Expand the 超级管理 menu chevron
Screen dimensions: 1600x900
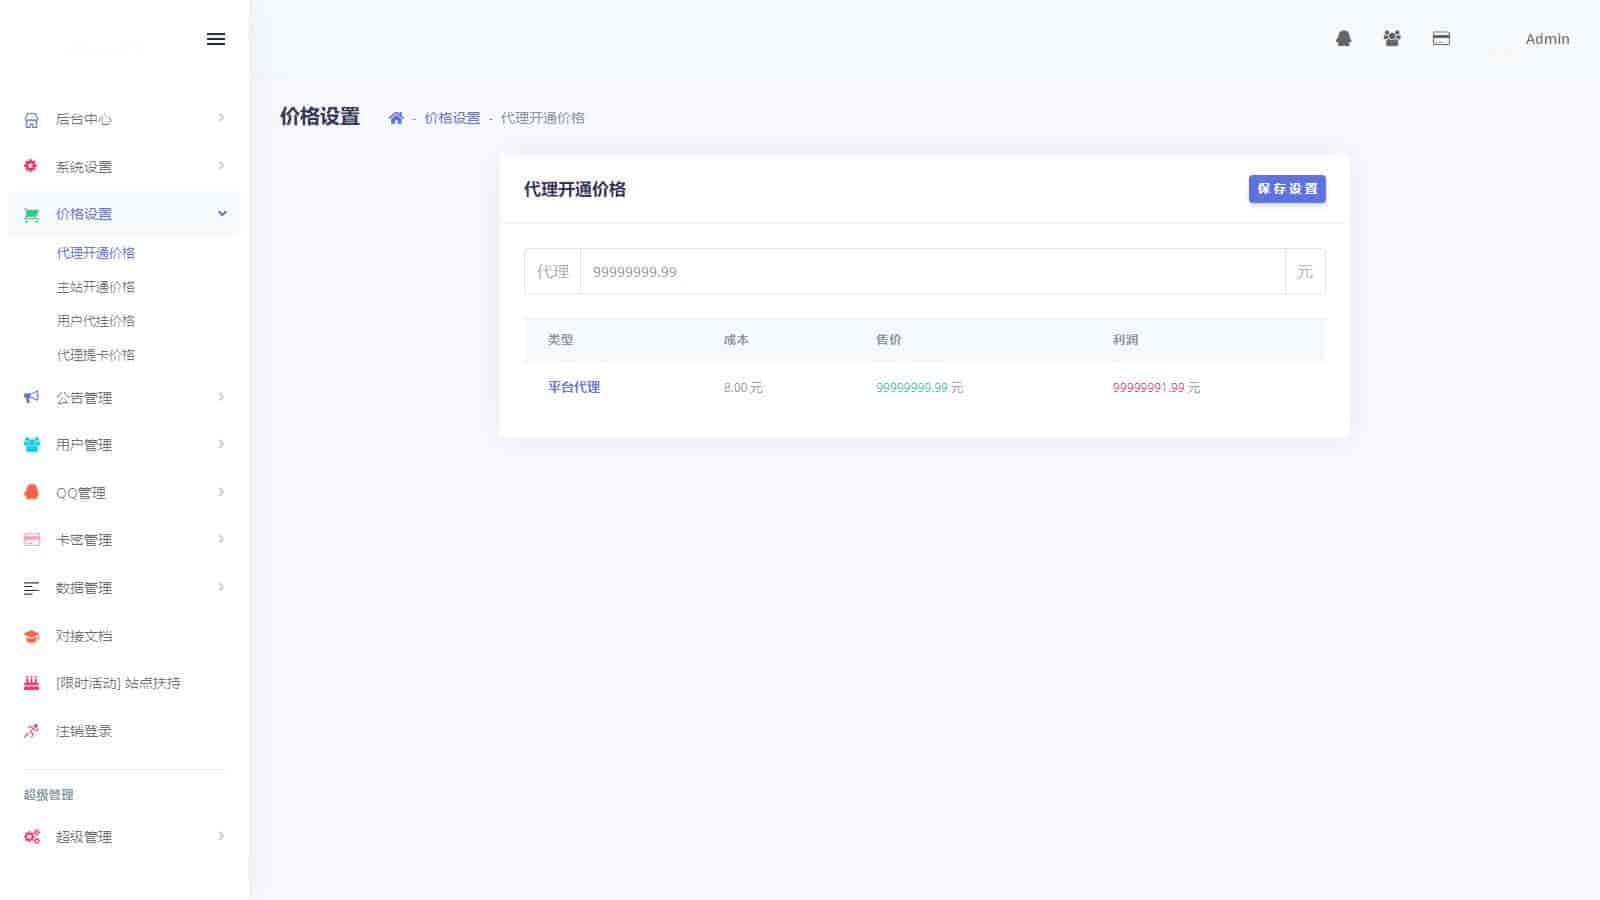(x=221, y=836)
